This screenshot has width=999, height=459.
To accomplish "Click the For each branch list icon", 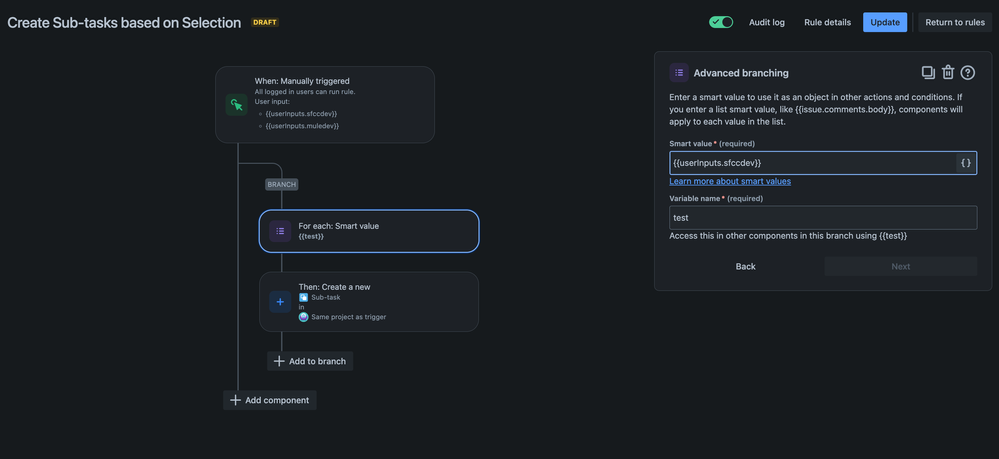I will pyautogui.click(x=280, y=231).
